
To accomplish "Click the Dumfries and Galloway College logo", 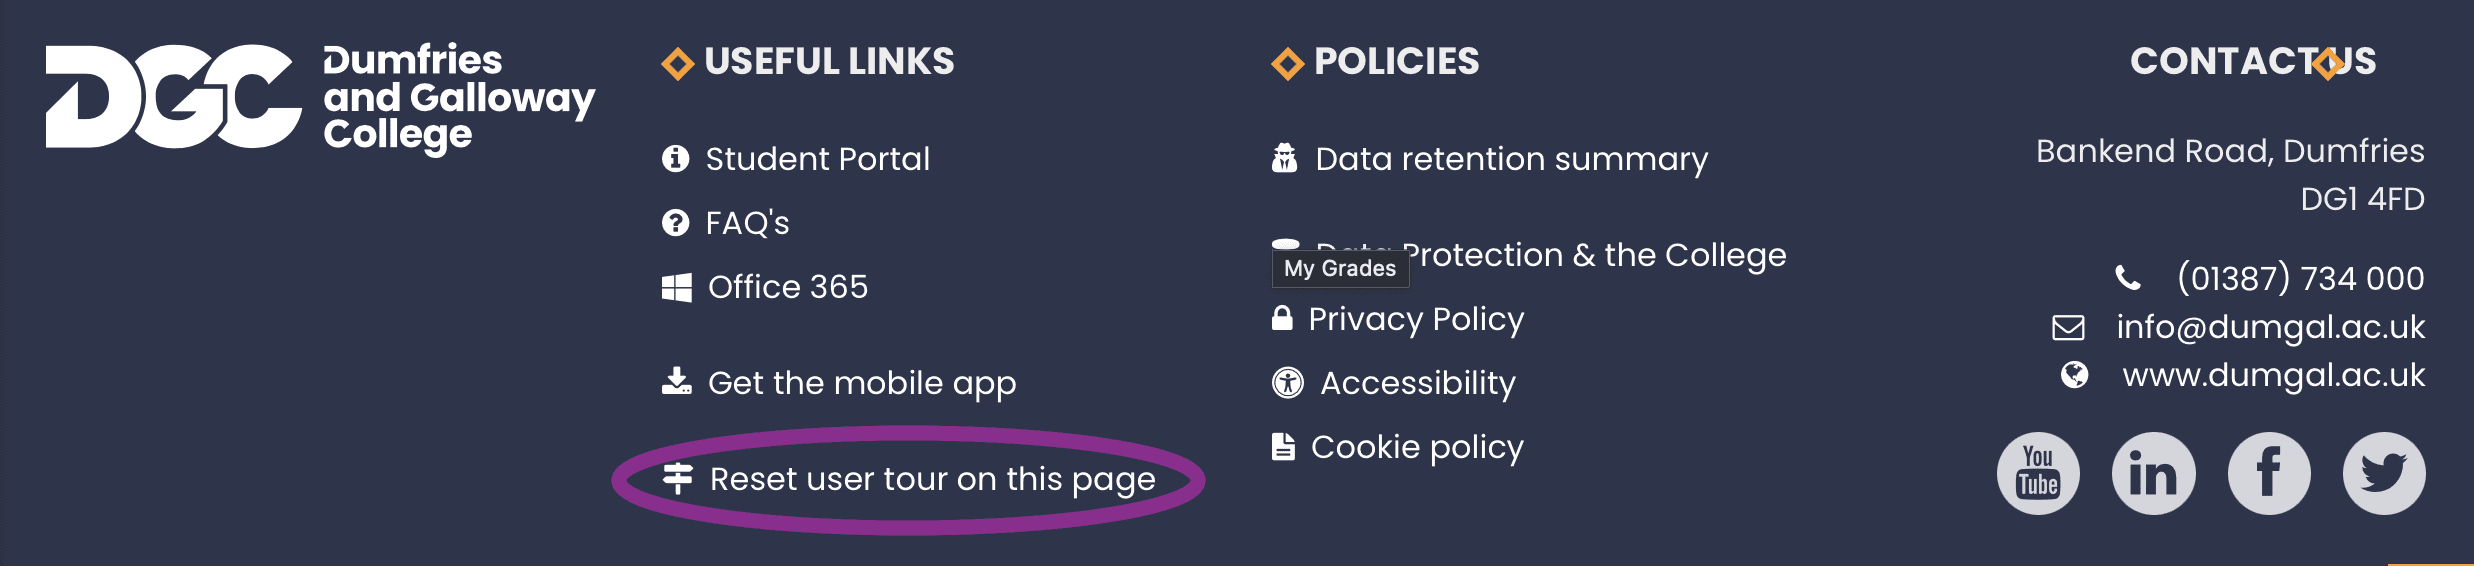I will pyautogui.click(x=320, y=97).
